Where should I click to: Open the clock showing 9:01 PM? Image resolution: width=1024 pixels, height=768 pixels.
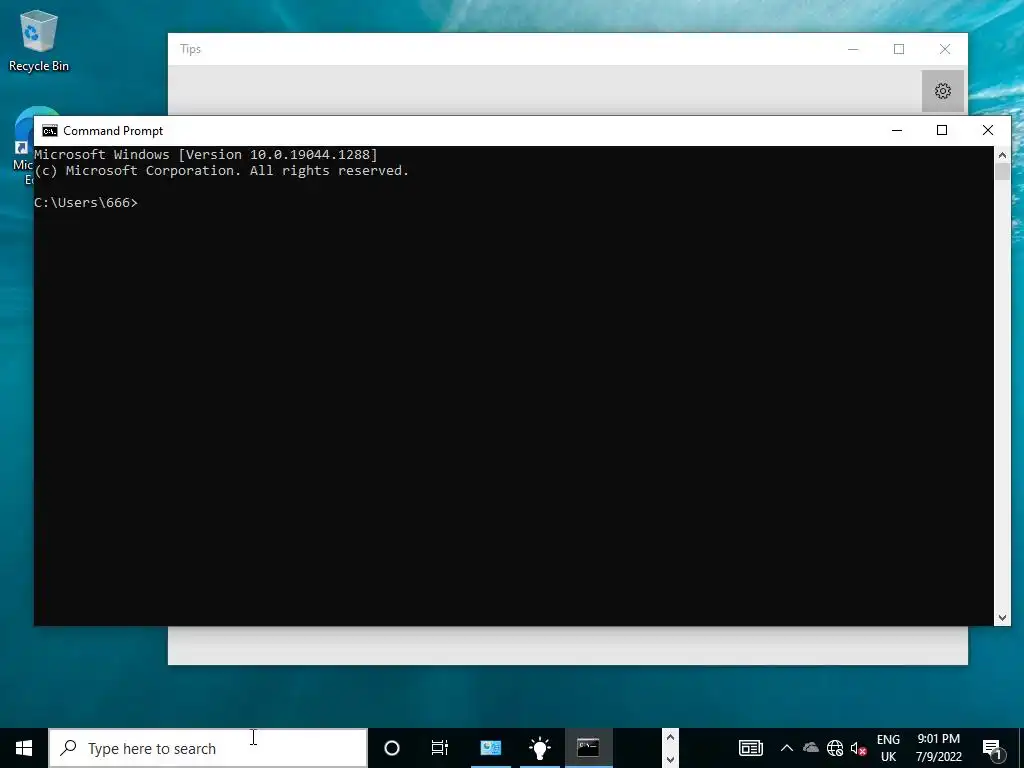tap(938, 748)
